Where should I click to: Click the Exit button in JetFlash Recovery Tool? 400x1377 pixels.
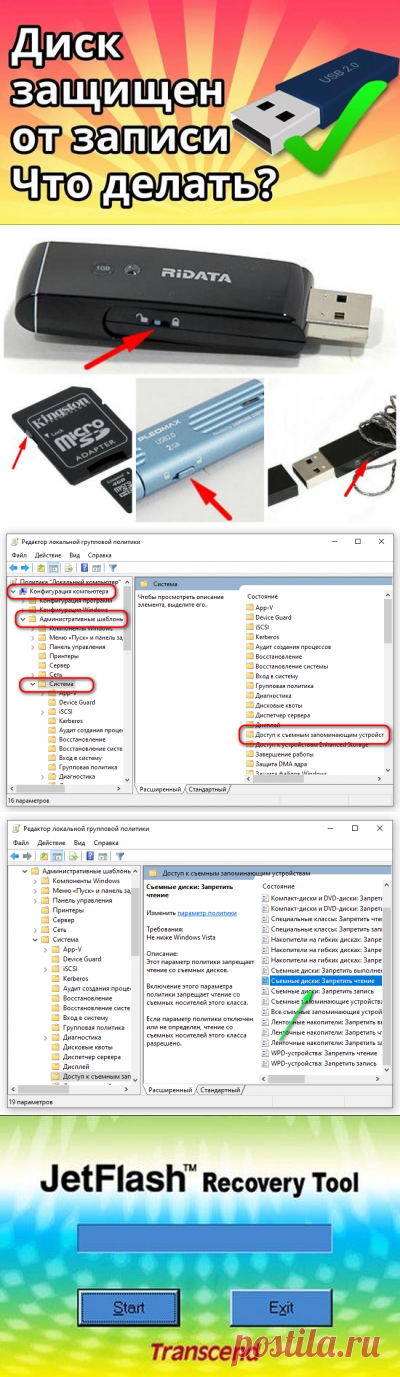[x=281, y=1307]
